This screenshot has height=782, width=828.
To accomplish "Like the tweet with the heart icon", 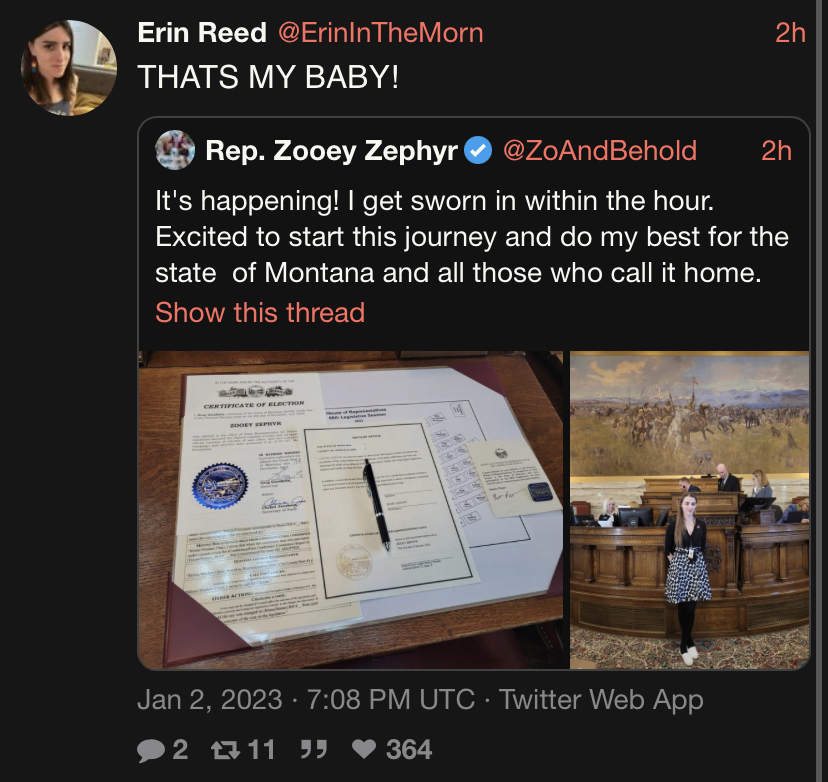I will point(366,749).
